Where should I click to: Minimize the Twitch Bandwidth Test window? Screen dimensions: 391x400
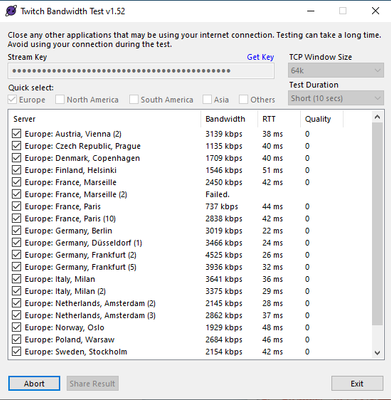coord(311,11)
